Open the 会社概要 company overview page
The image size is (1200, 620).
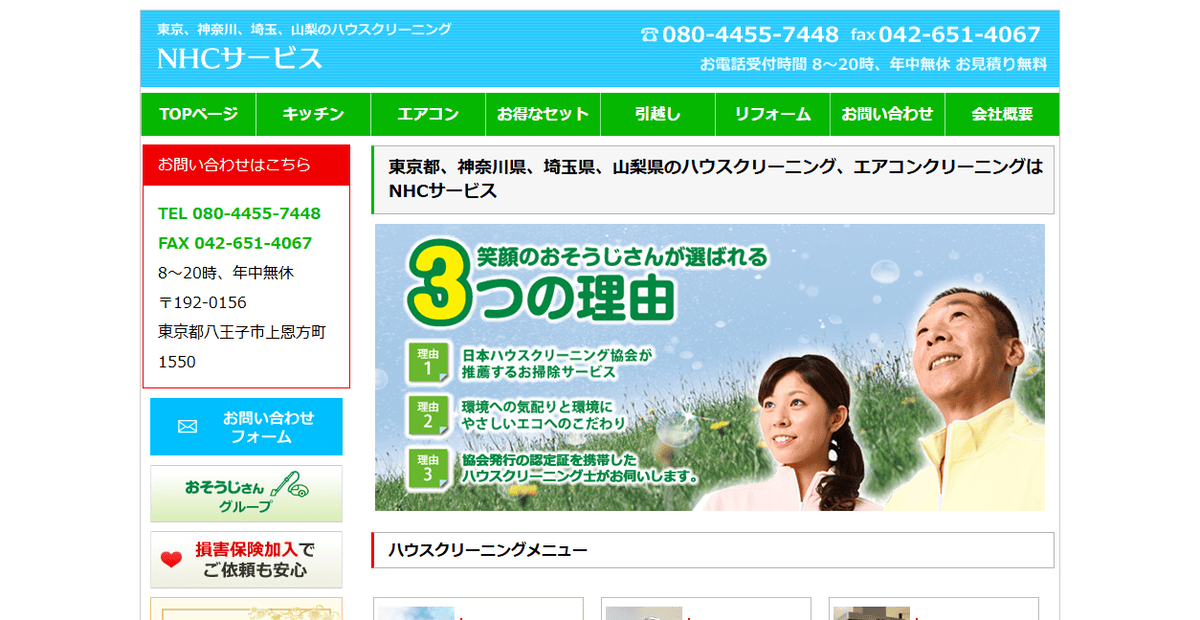coord(1001,114)
